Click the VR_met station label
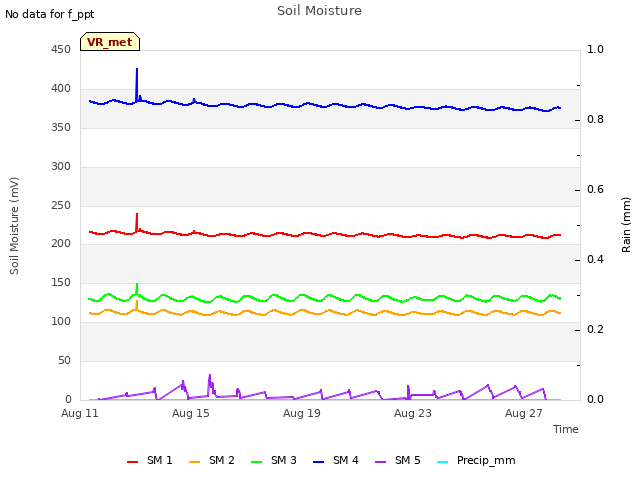 (x=110, y=42)
